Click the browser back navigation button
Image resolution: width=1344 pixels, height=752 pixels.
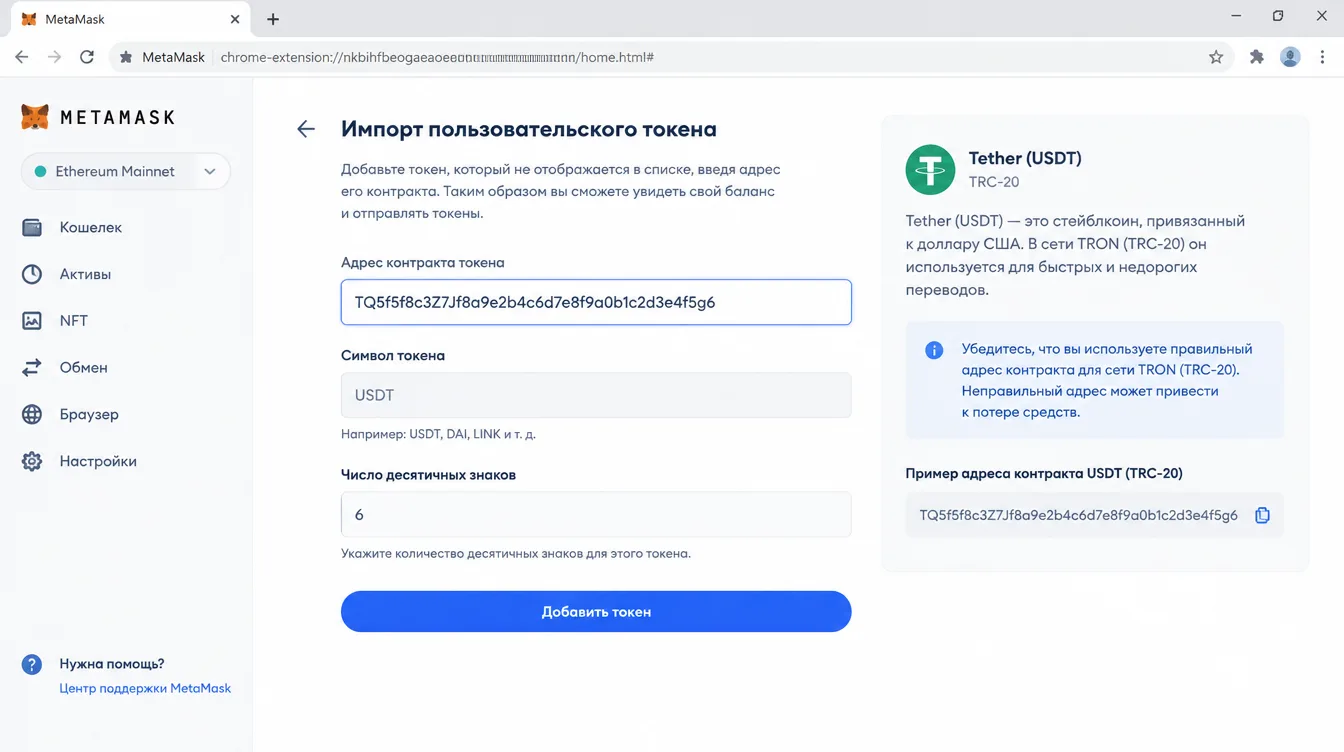click(22, 57)
